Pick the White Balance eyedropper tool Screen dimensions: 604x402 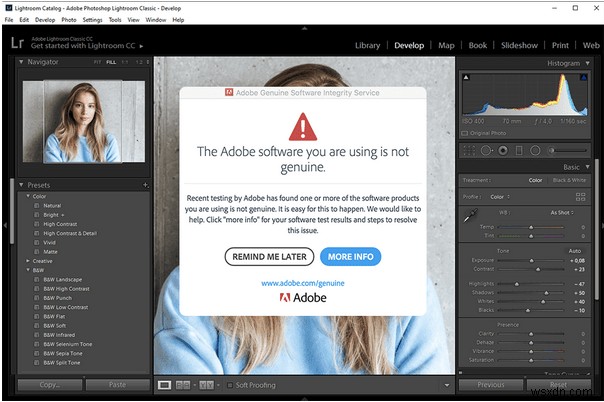470,216
